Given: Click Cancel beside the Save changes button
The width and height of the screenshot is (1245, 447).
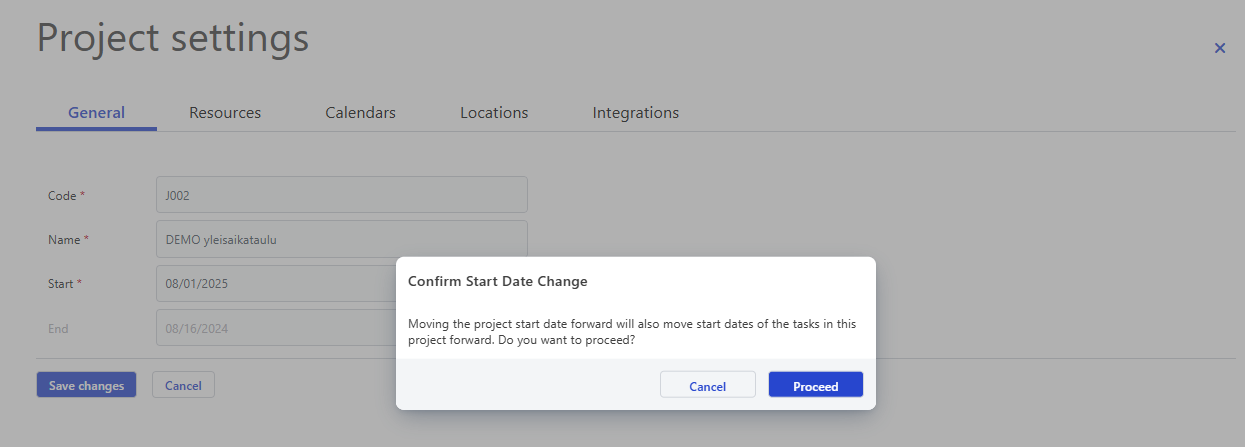Looking at the screenshot, I should (183, 385).
